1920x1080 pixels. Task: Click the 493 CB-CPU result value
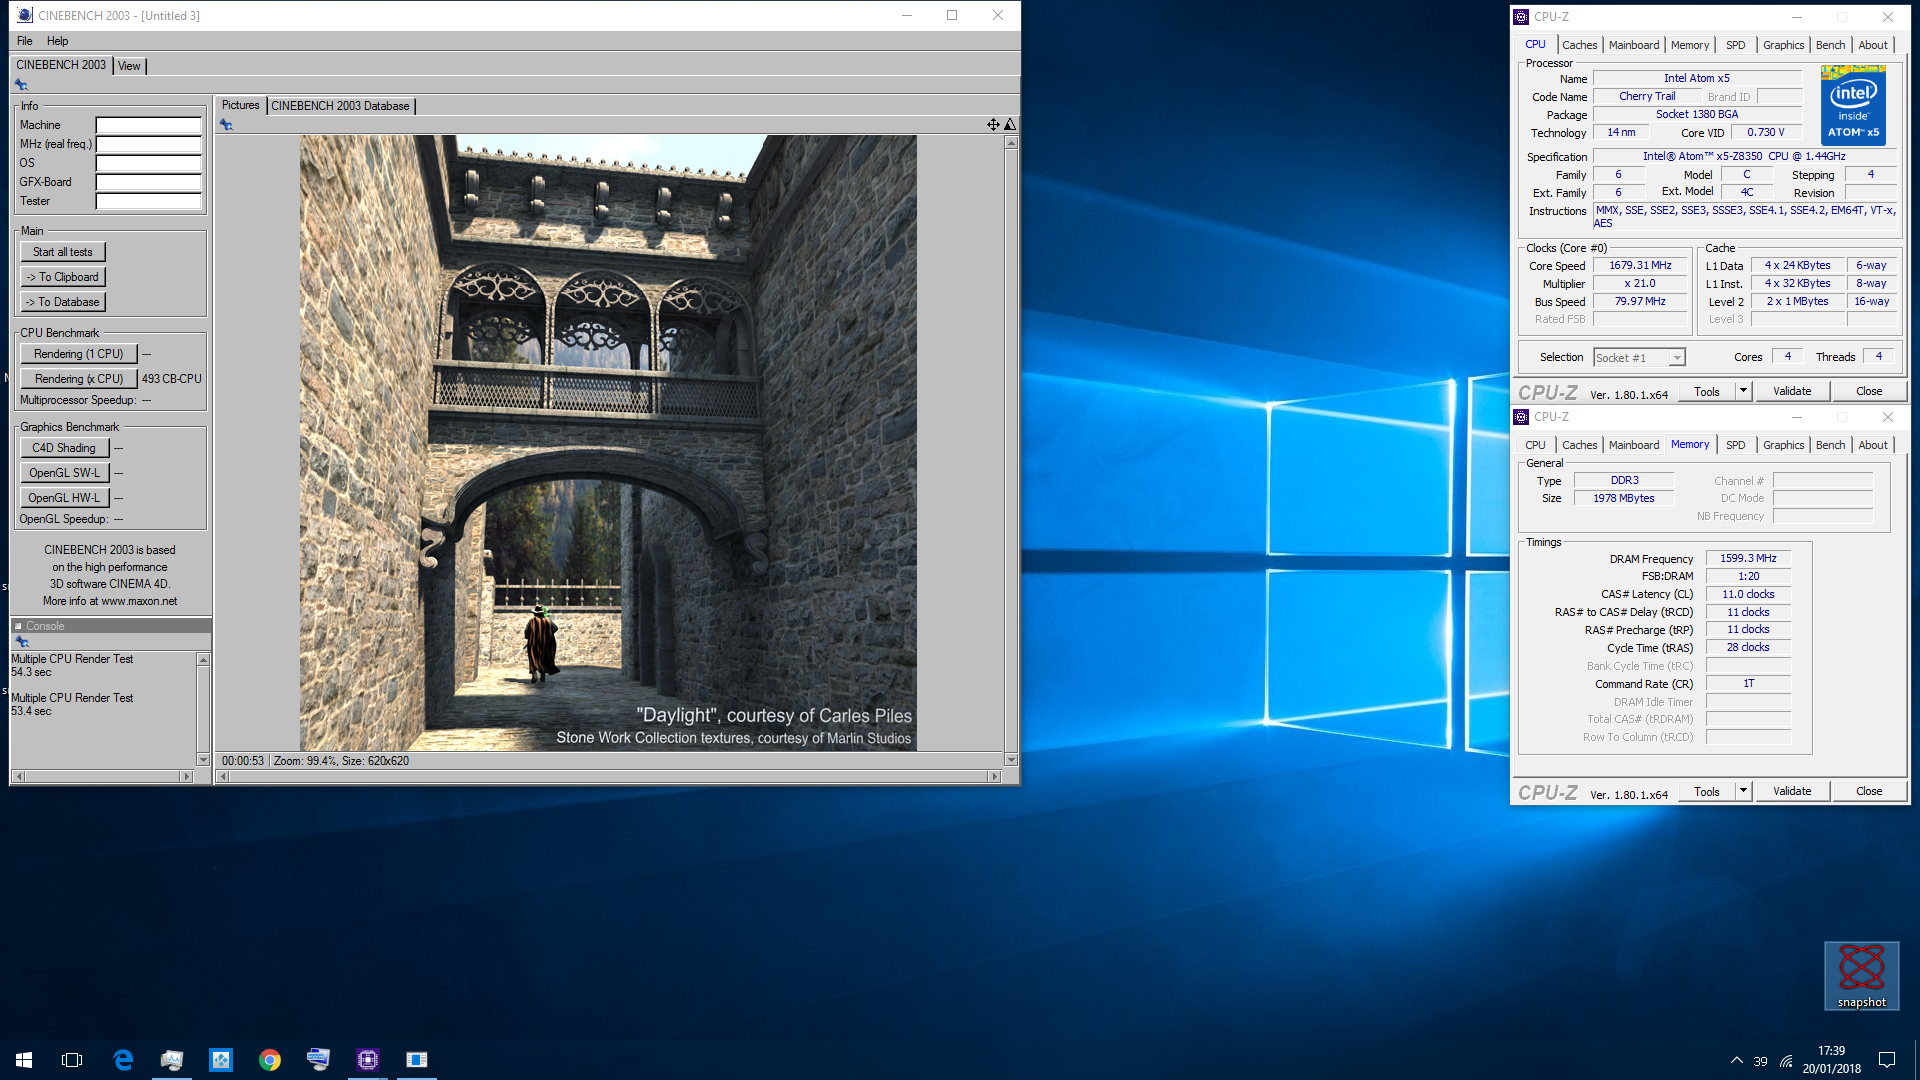point(171,379)
